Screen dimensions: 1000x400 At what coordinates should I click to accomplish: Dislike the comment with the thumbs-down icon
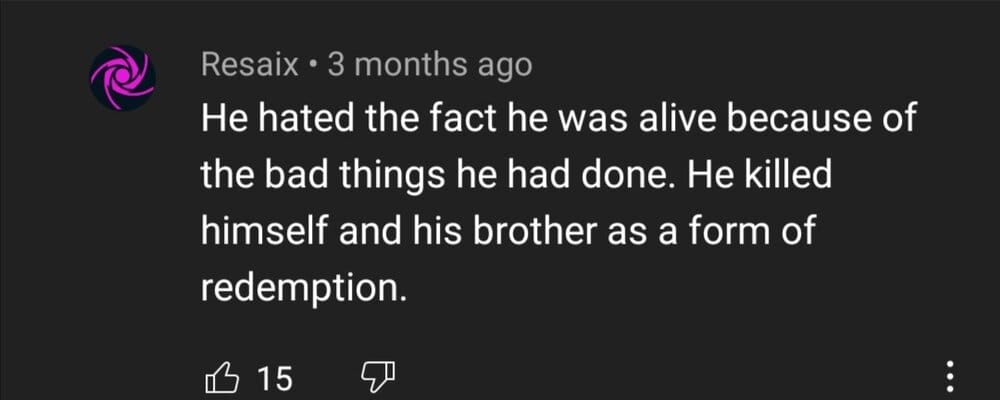pyautogui.click(x=378, y=378)
